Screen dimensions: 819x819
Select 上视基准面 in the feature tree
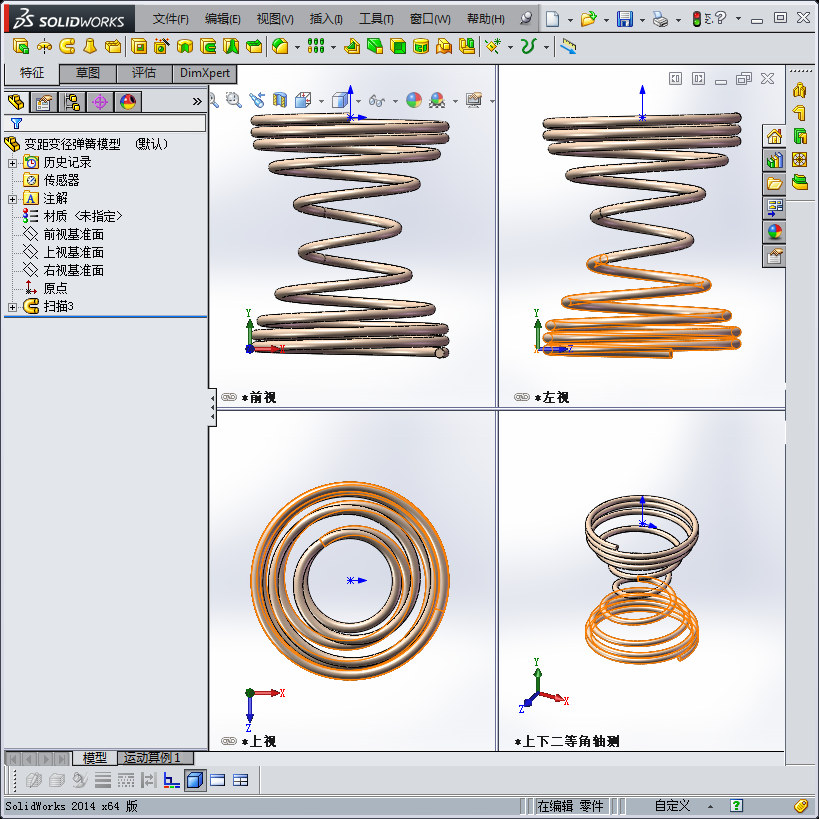[74, 253]
